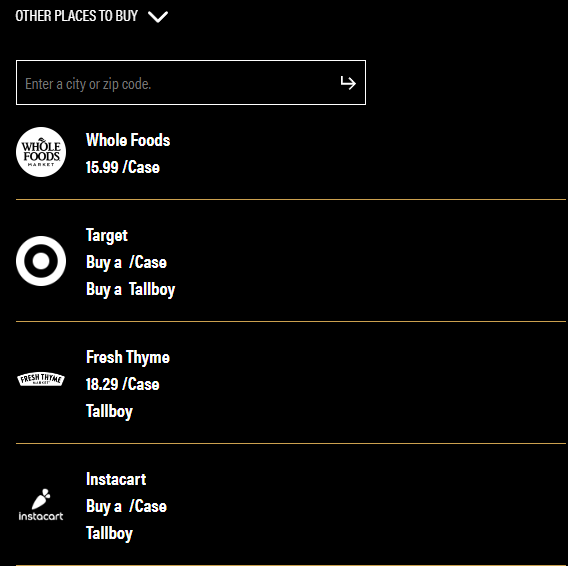568x566 pixels.
Task: Submit location with the arrow icon
Action: click(348, 83)
